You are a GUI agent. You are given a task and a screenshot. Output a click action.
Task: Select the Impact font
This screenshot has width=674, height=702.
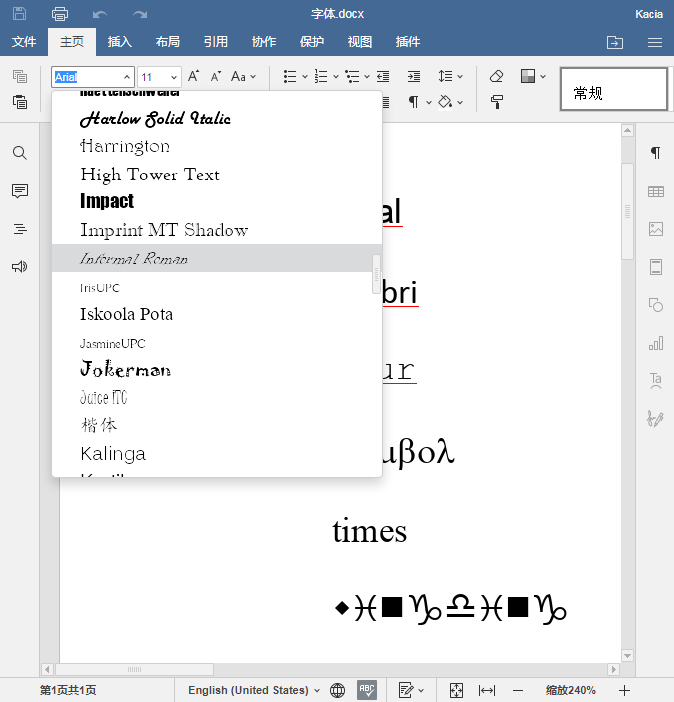217,201
